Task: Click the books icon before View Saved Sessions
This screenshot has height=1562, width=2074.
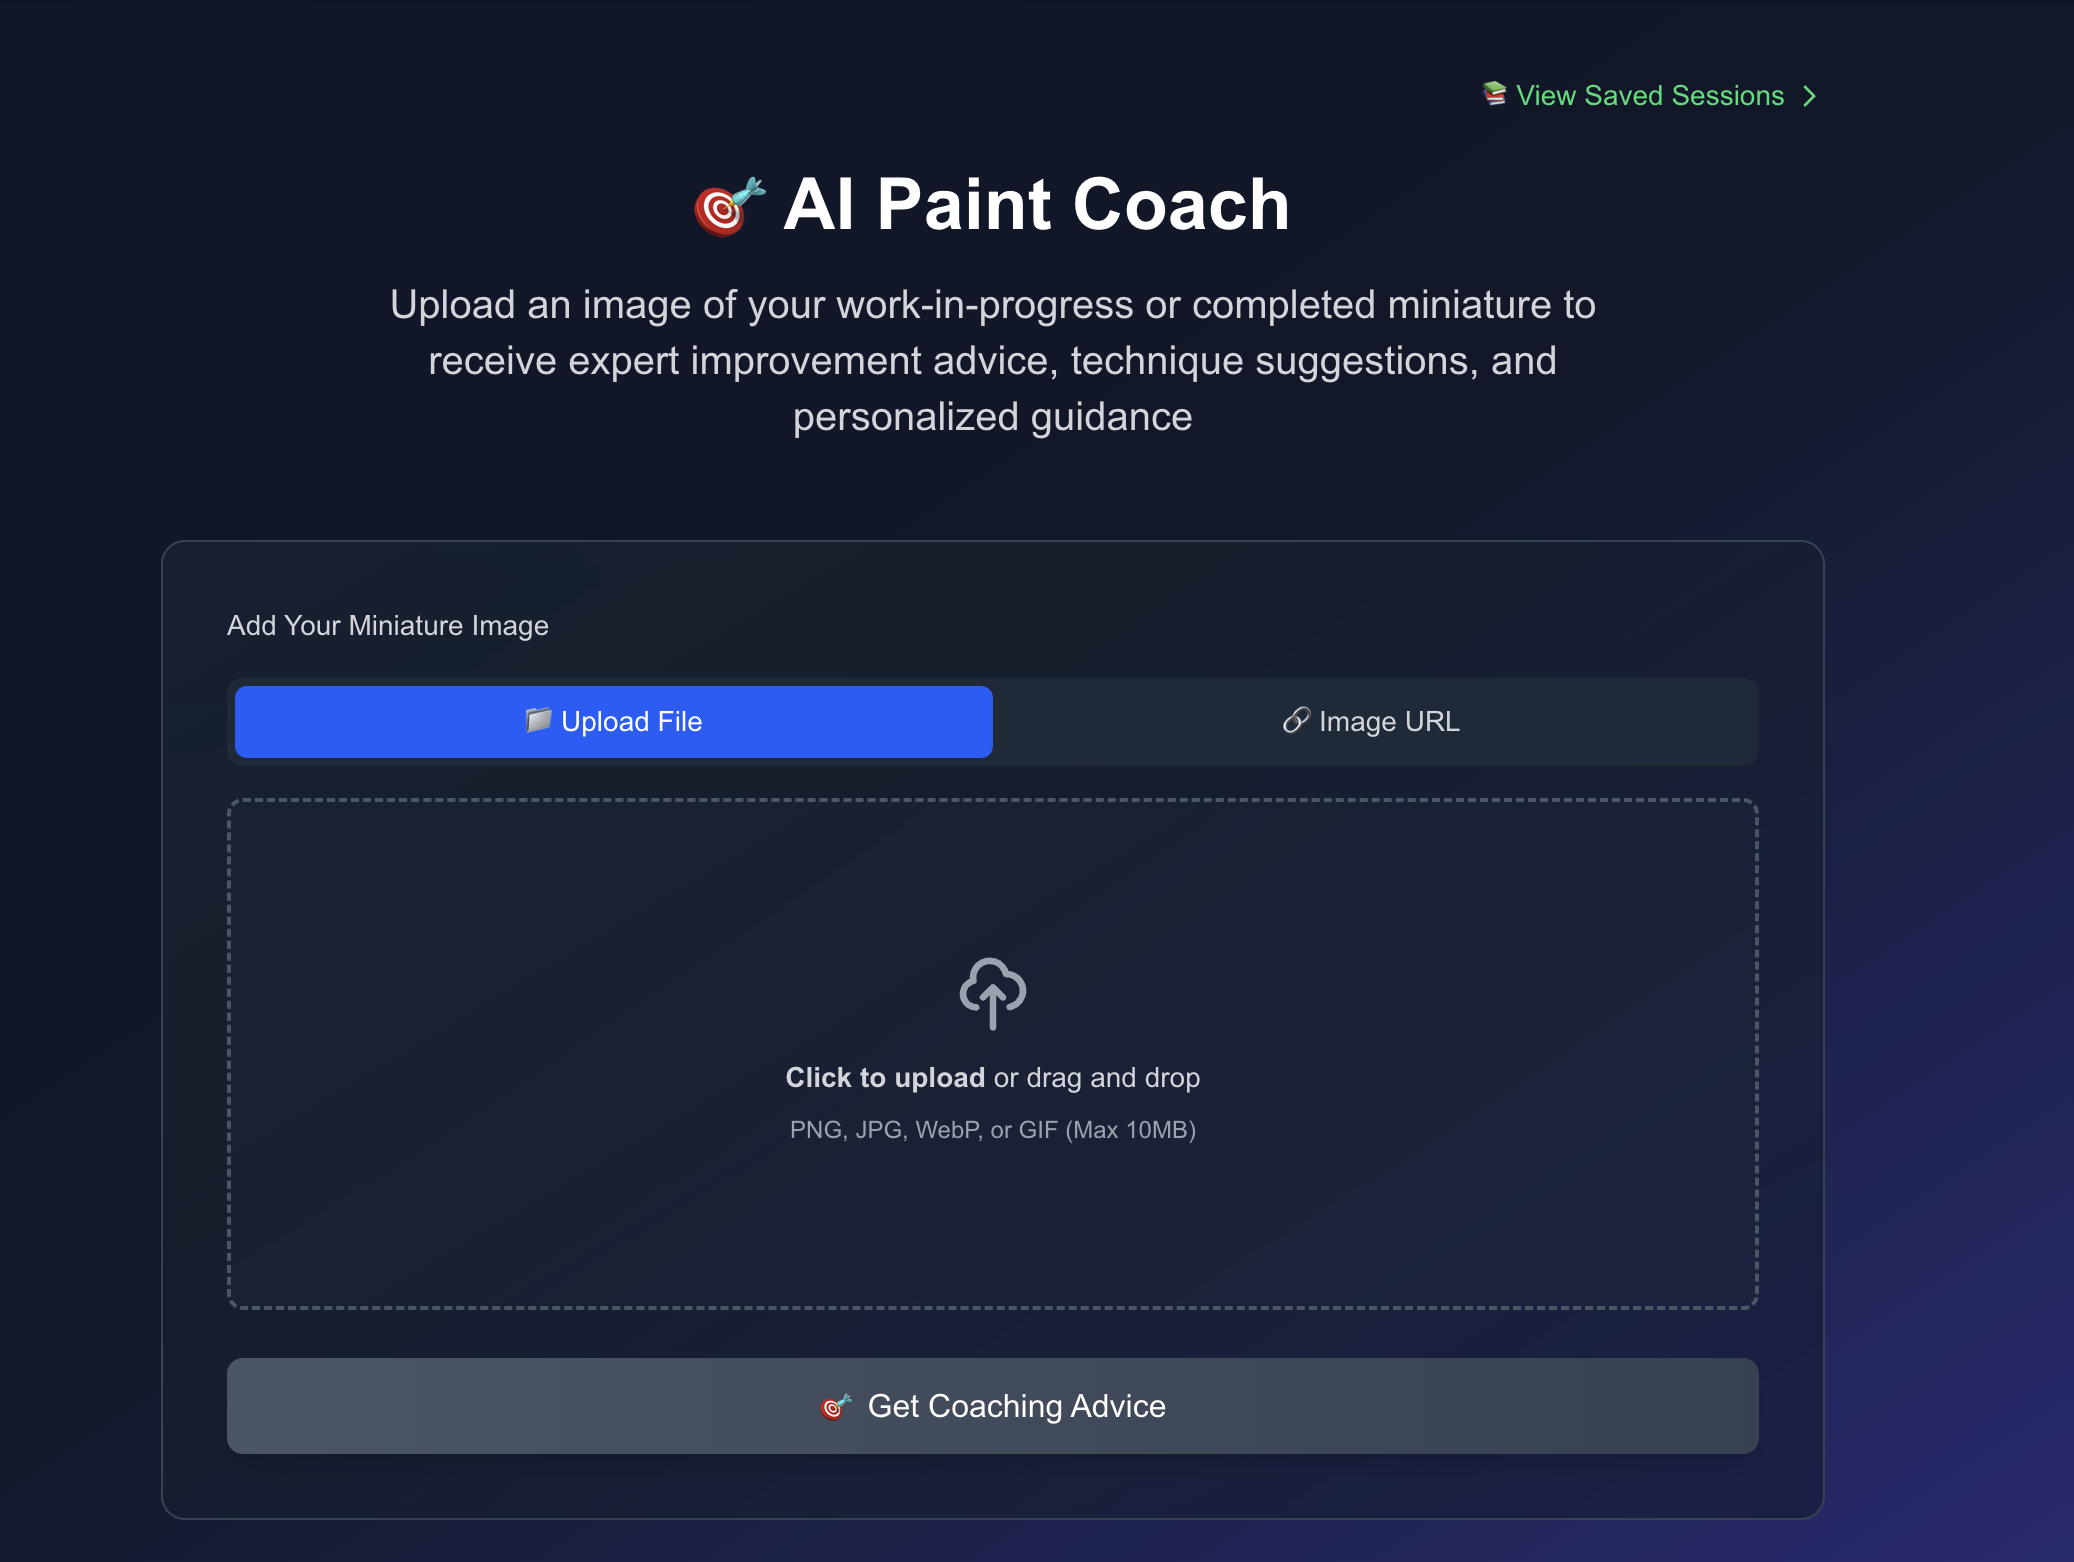Action: coord(1494,94)
